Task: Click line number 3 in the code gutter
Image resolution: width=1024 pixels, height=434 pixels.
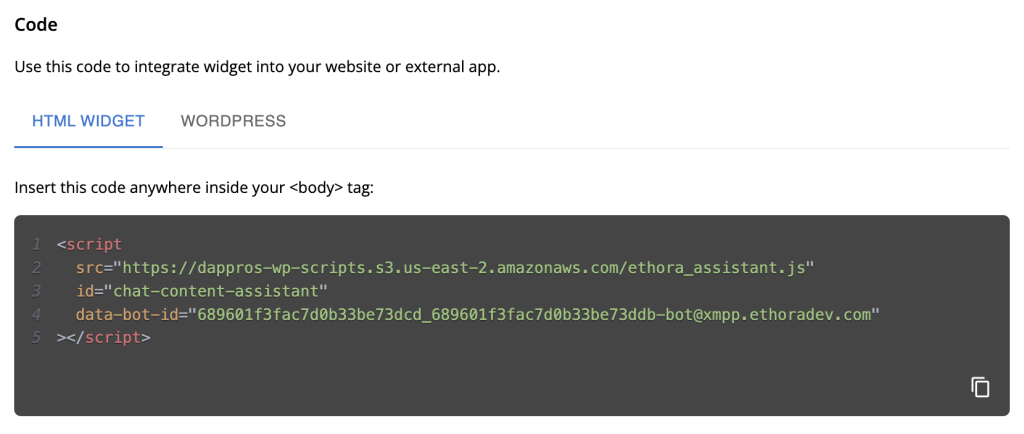Action: [37, 292]
